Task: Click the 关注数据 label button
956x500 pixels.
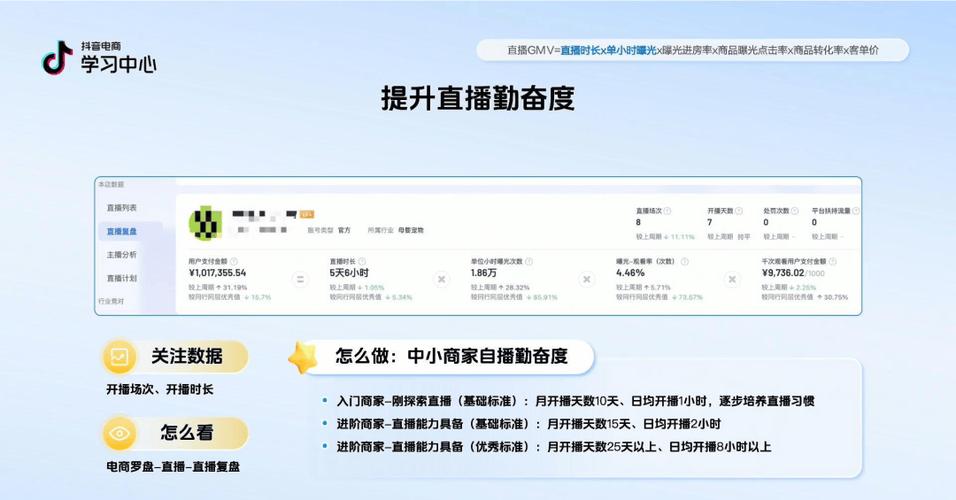Action: (x=186, y=356)
